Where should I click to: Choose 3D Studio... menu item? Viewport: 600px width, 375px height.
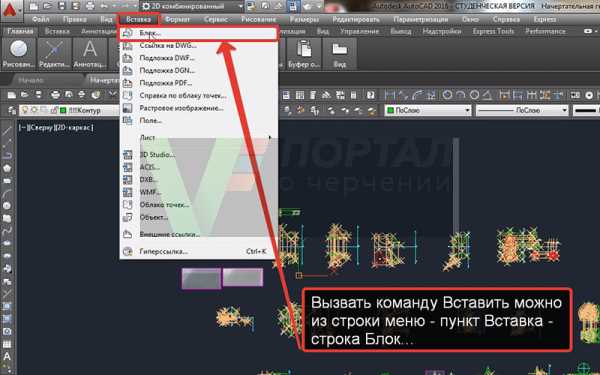pos(198,155)
